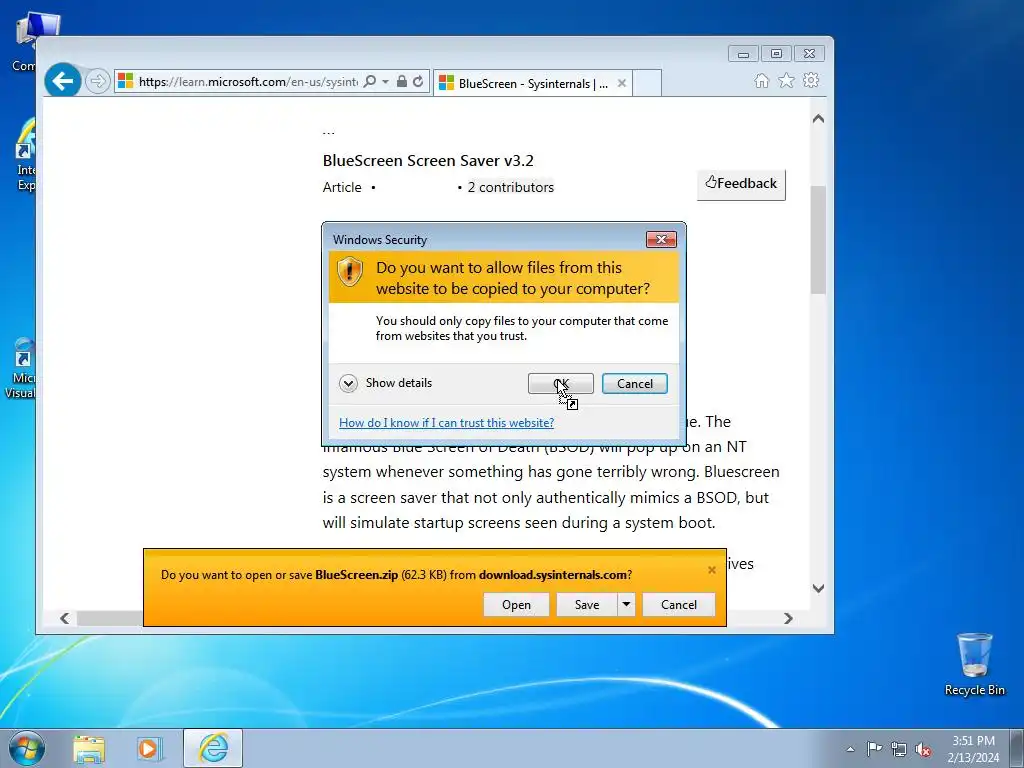The height and width of the screenshot is (768, 1024).
Task: Click the Show desktop button at taskbar edge
Action: pos(1017,748)
